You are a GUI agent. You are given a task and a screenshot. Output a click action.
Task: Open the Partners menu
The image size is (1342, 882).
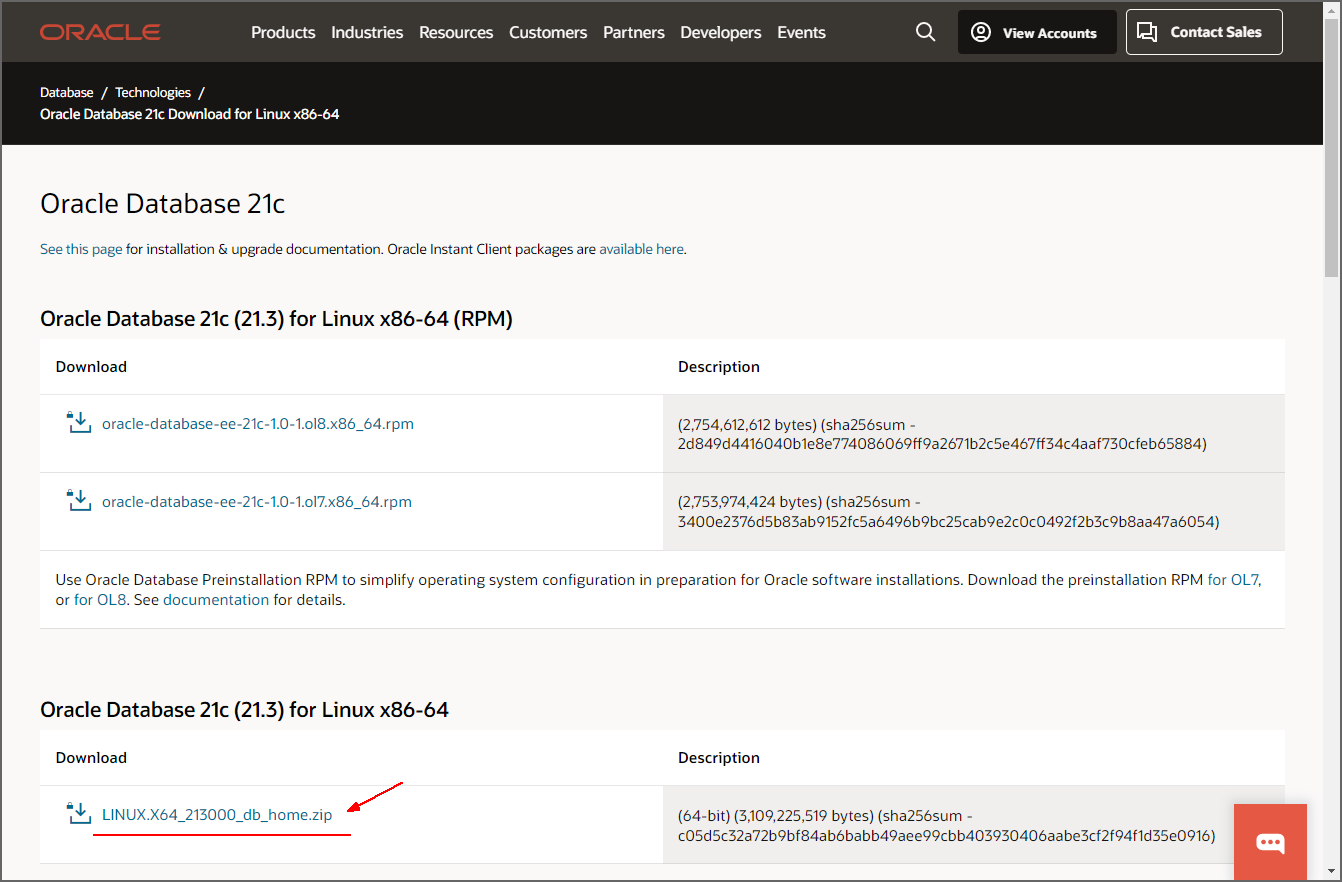[x=634, y=32]
